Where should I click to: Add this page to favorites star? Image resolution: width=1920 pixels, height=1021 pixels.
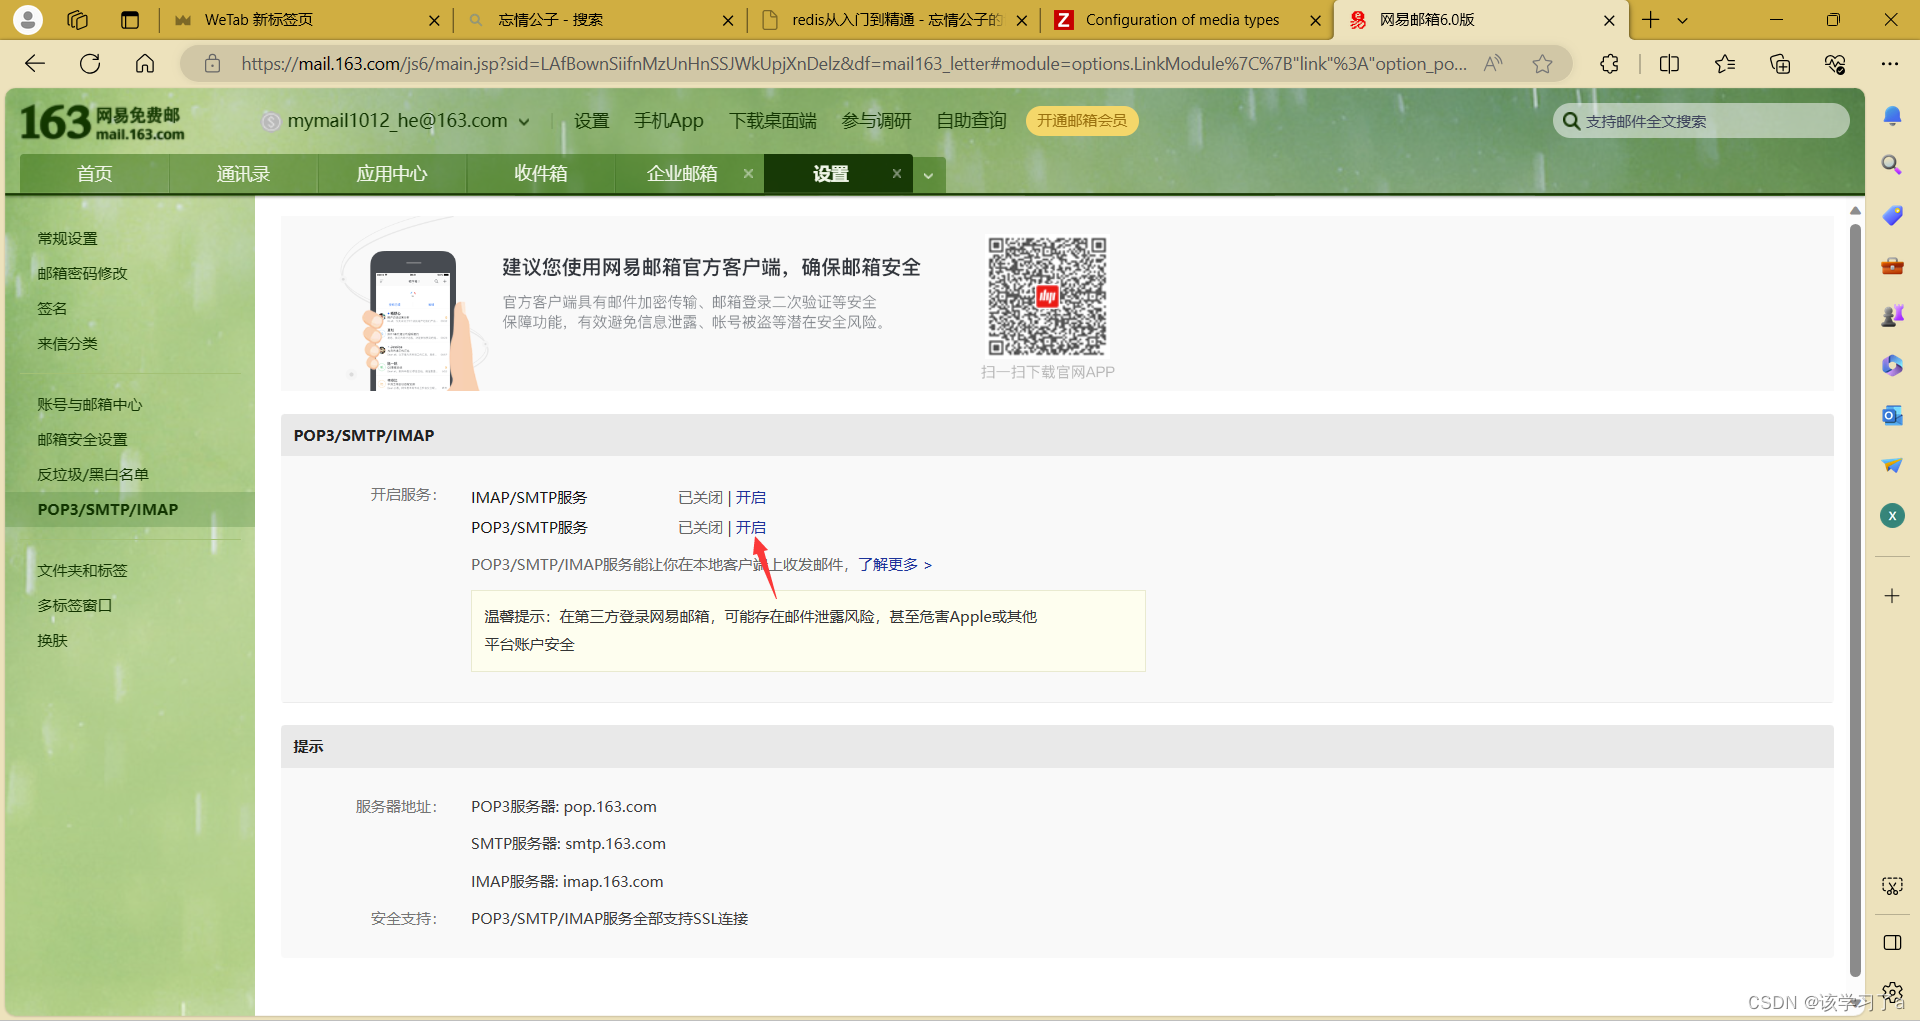[x=1543, y=64]
